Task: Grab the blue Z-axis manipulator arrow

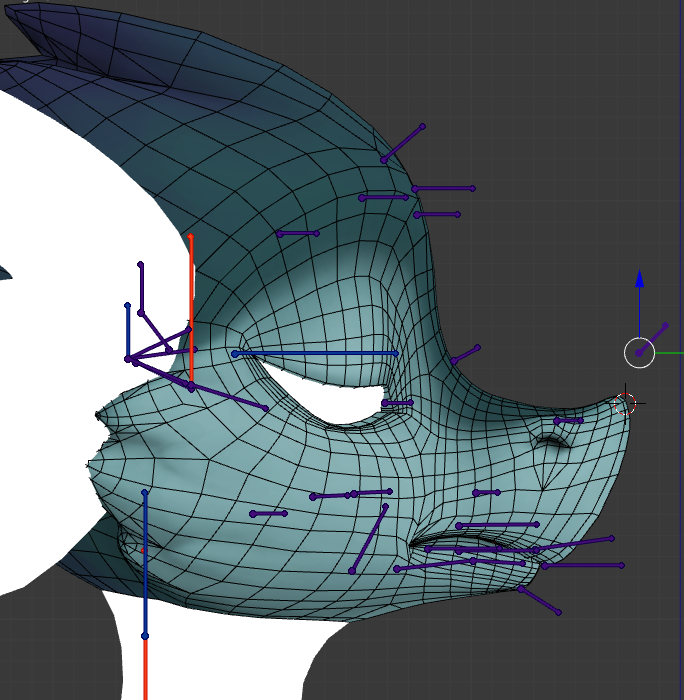Action: tap(639, 279)
